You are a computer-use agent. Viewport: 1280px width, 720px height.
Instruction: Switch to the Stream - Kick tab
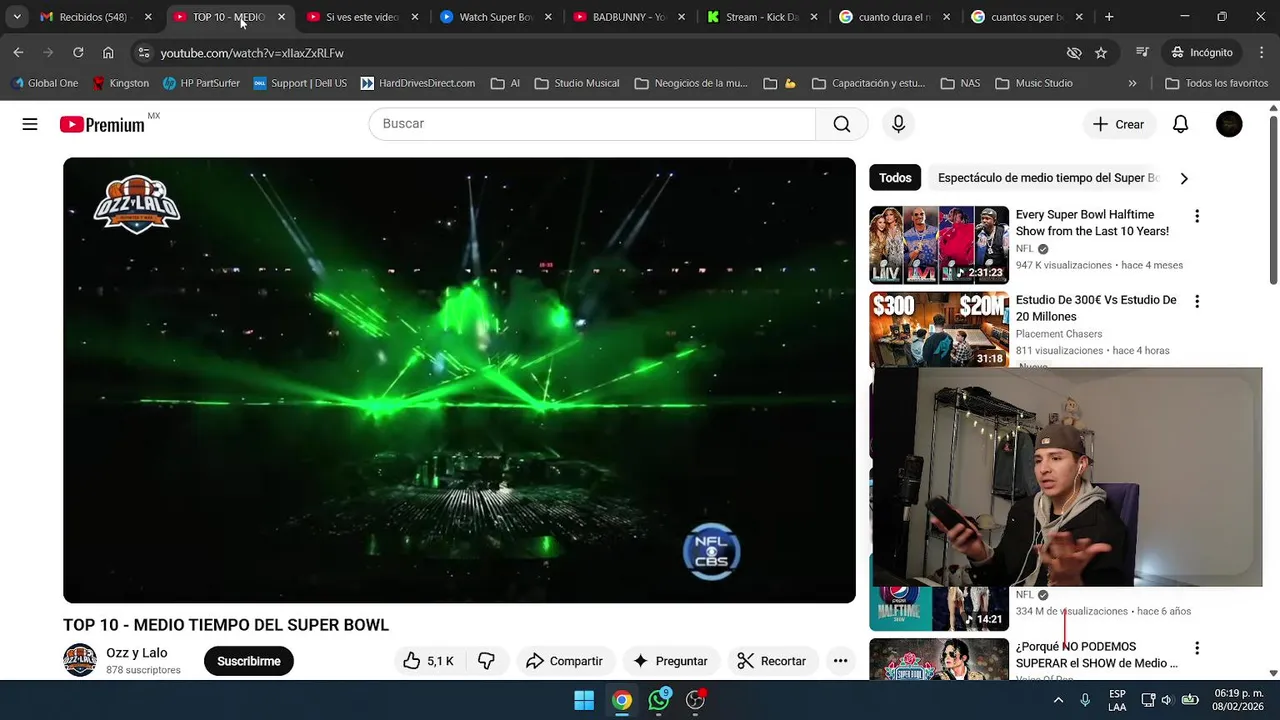(761, 17)
